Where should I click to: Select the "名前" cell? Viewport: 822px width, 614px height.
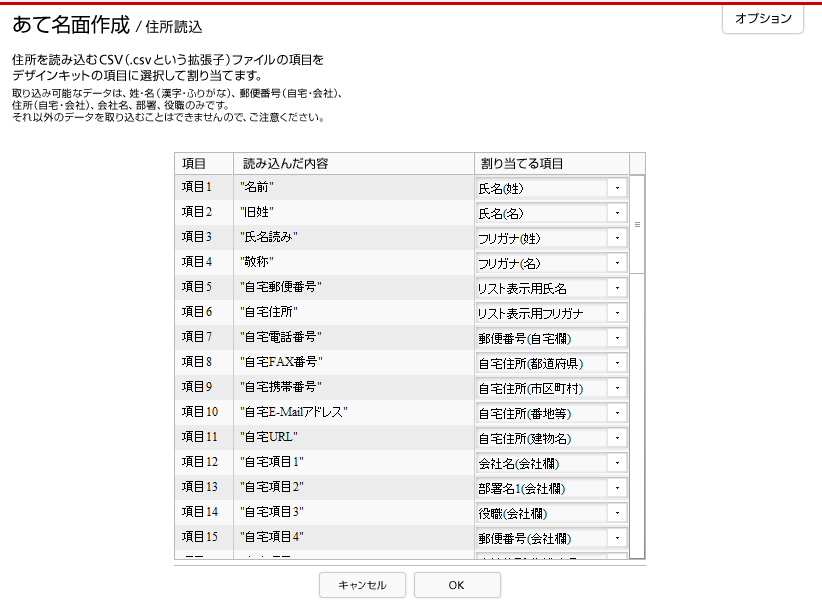click(x=354, y=187)
